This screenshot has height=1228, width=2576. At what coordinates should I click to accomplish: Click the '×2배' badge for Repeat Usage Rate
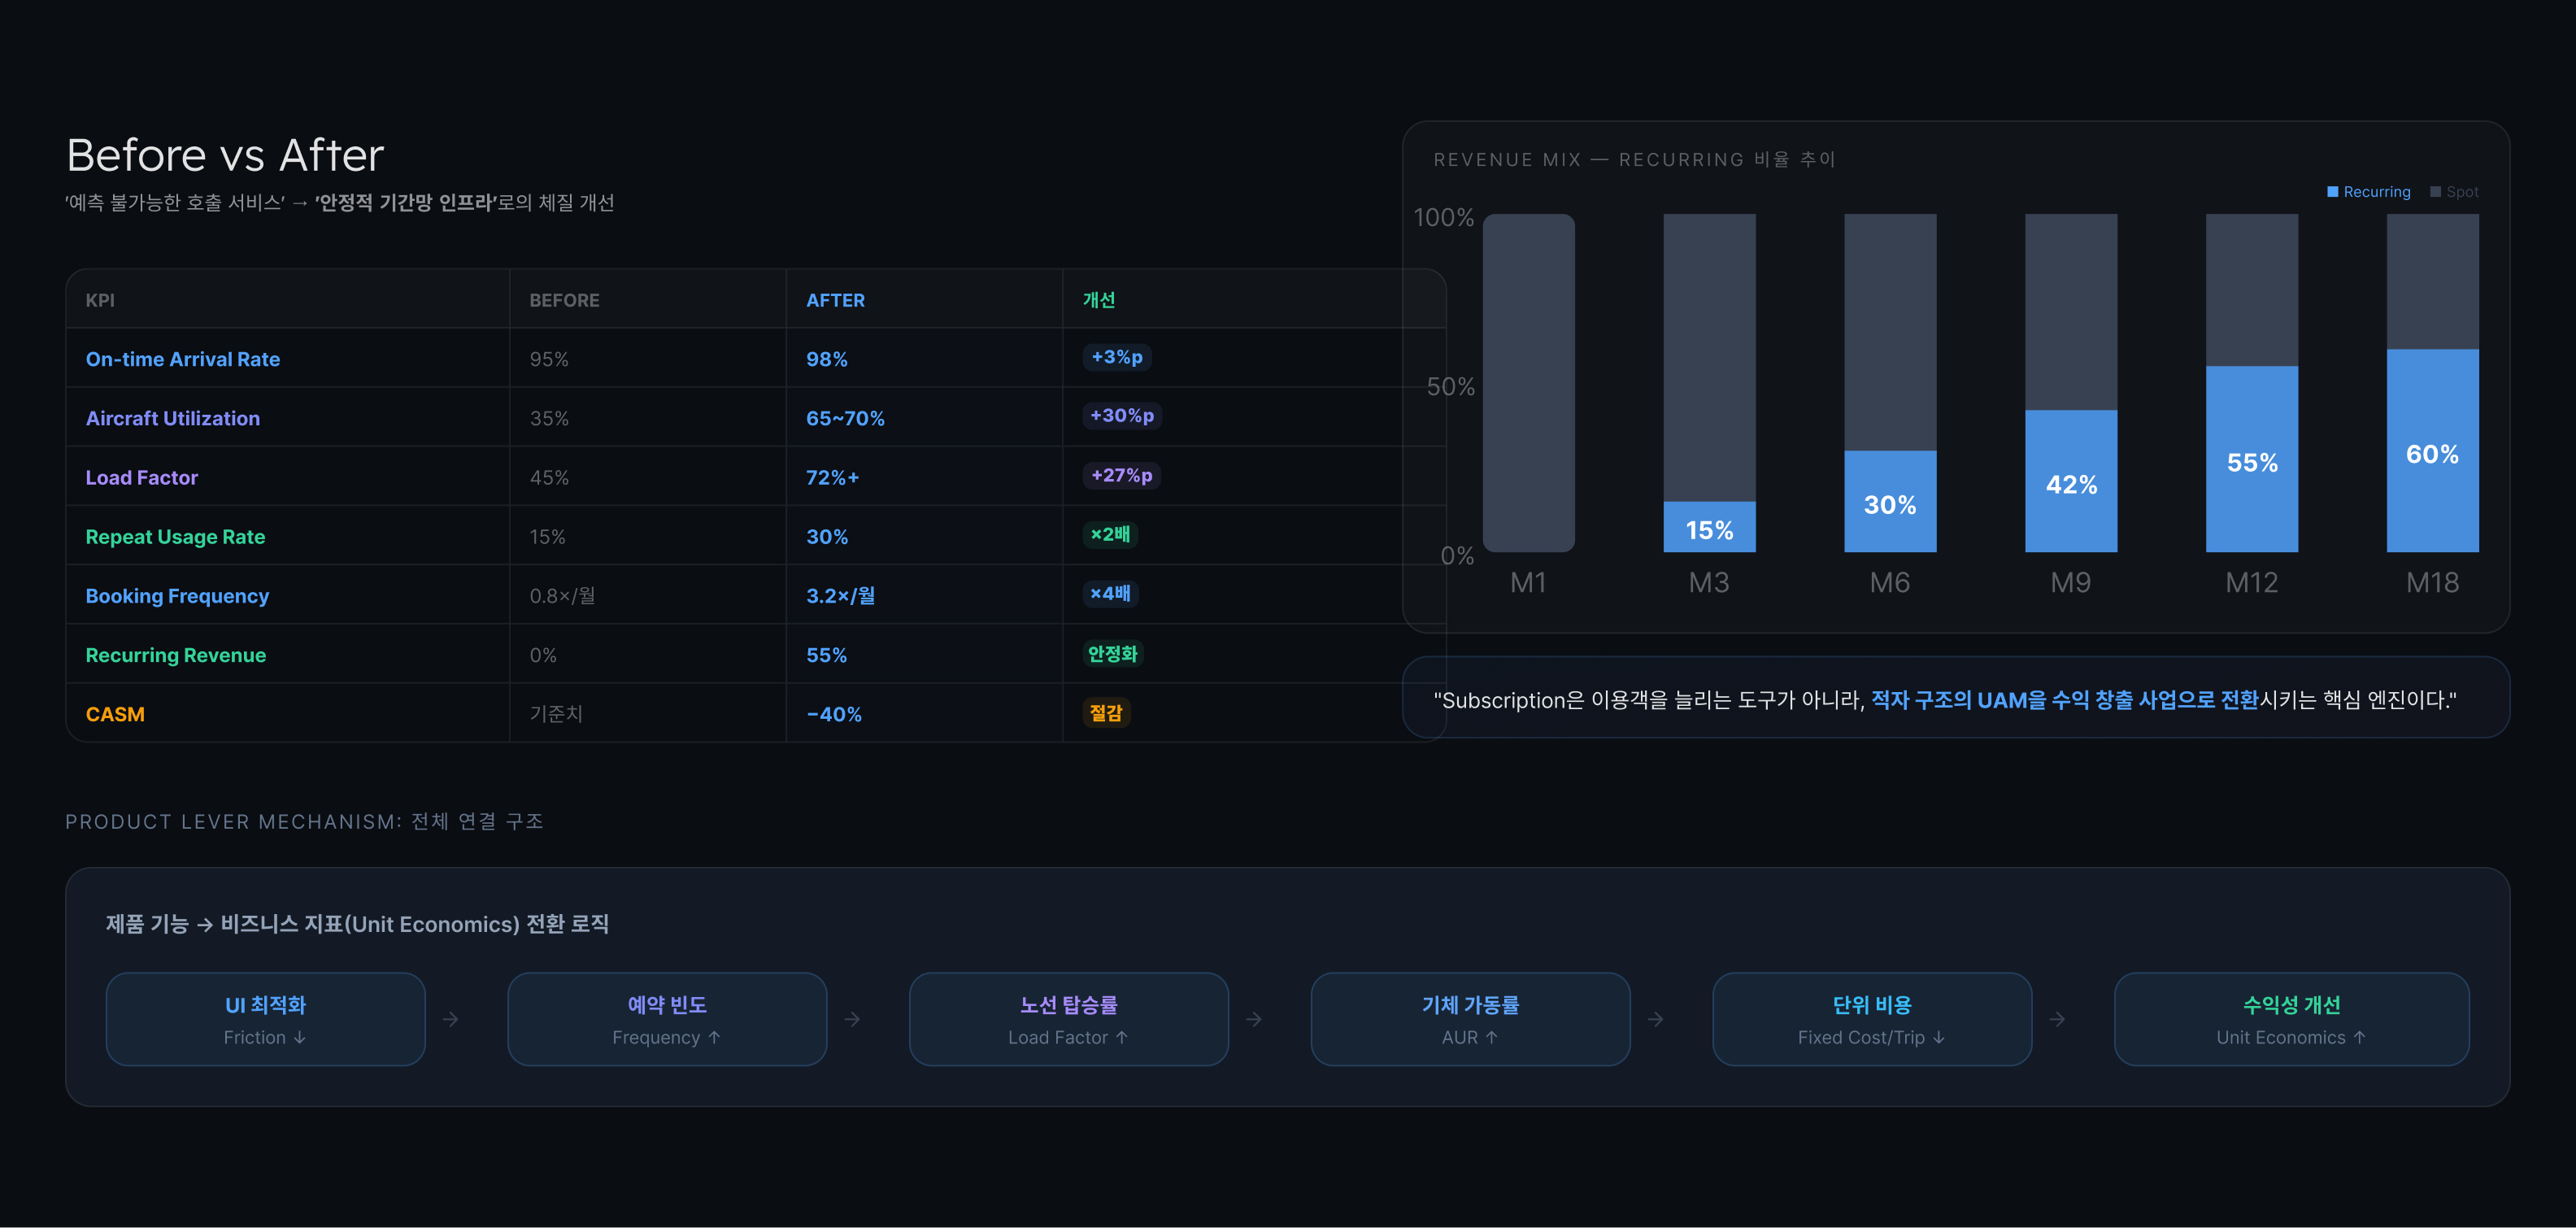coord(1108,536)
